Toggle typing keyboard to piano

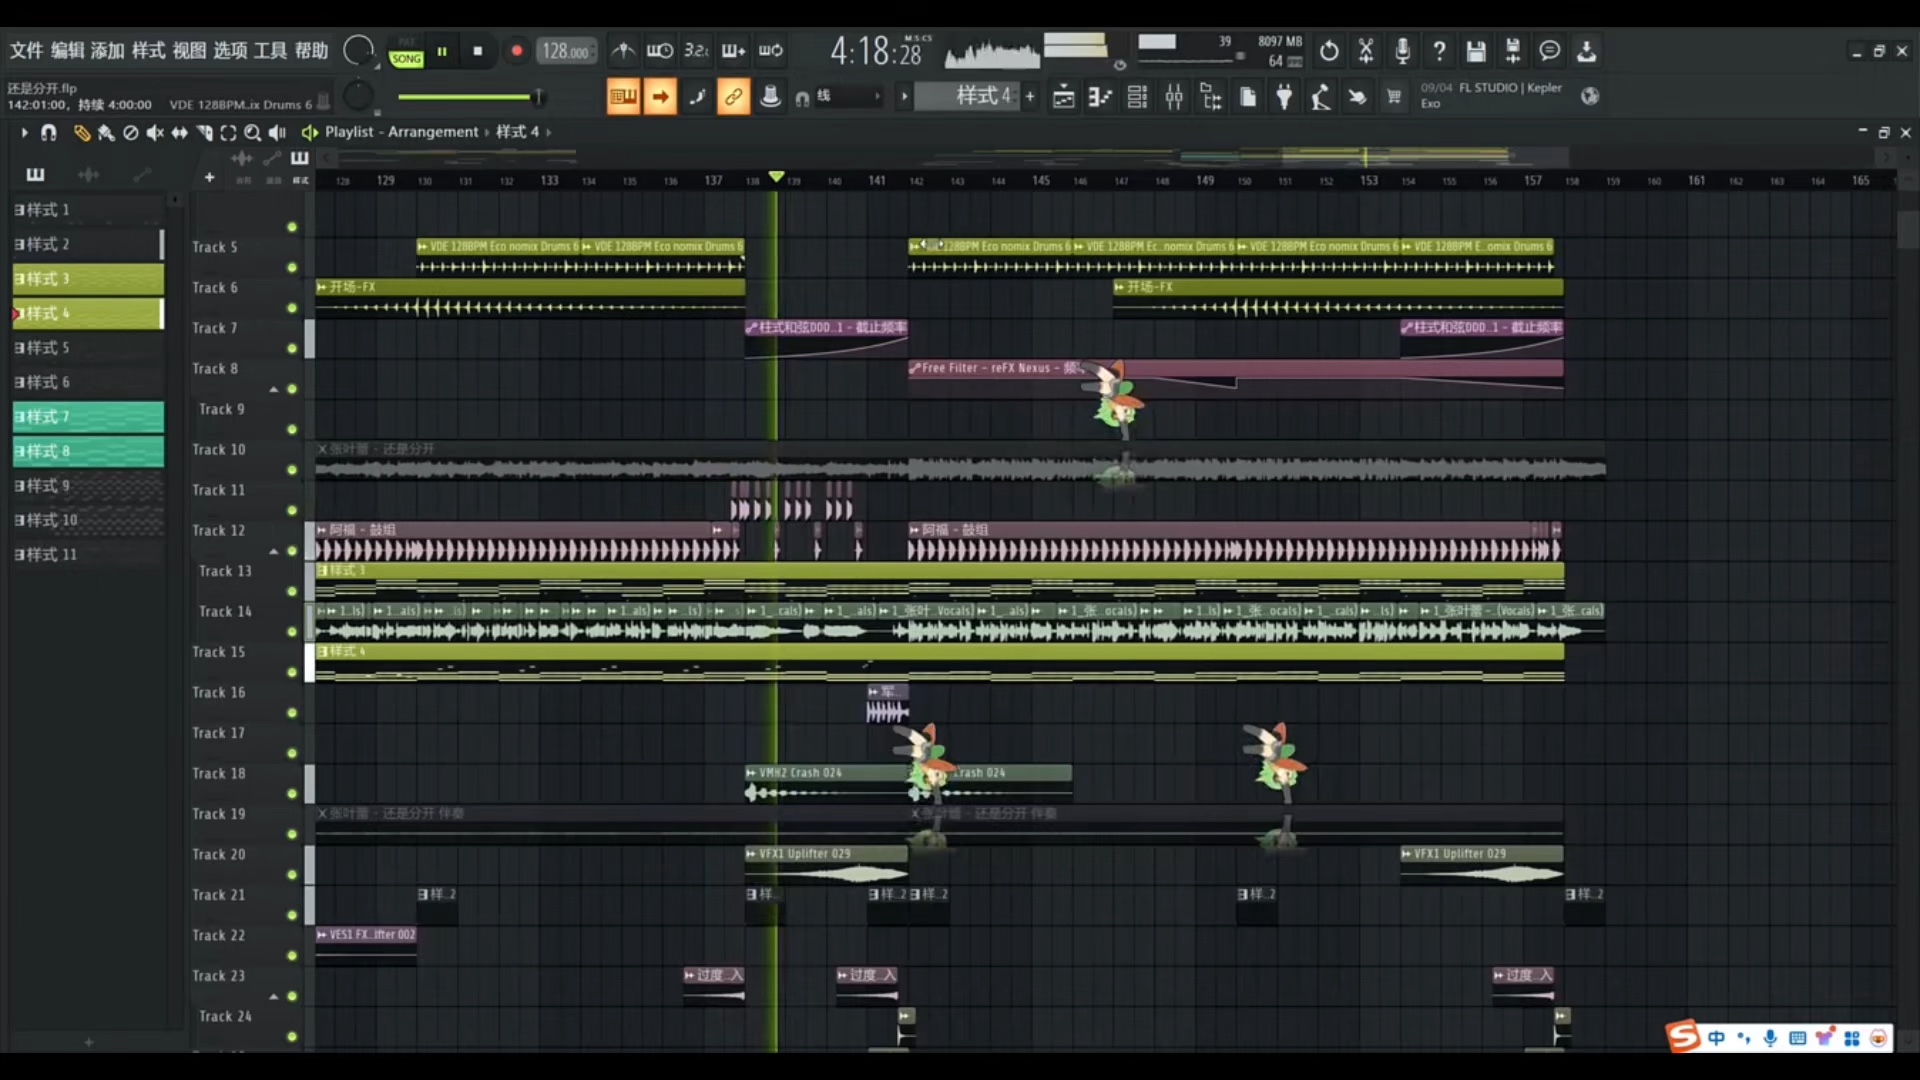tap(623, 97)
